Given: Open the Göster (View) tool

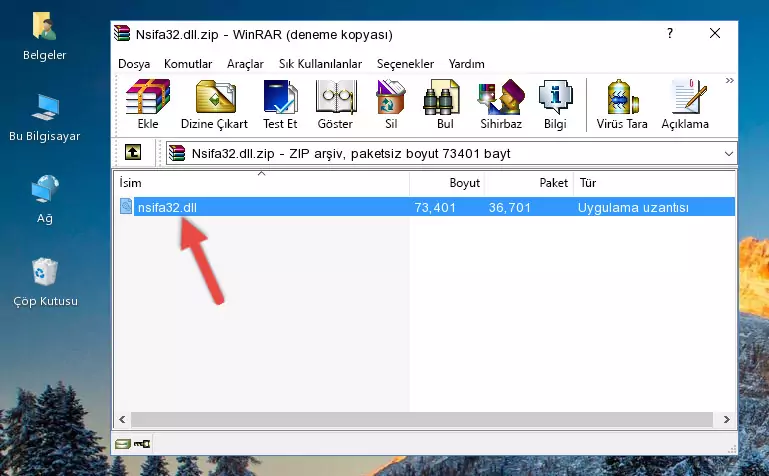Looking at the screenshot, I should (335, 104).
